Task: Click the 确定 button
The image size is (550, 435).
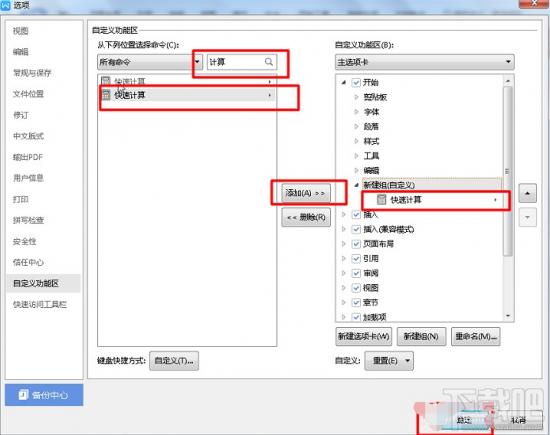Action: click(x=464, y=420)
